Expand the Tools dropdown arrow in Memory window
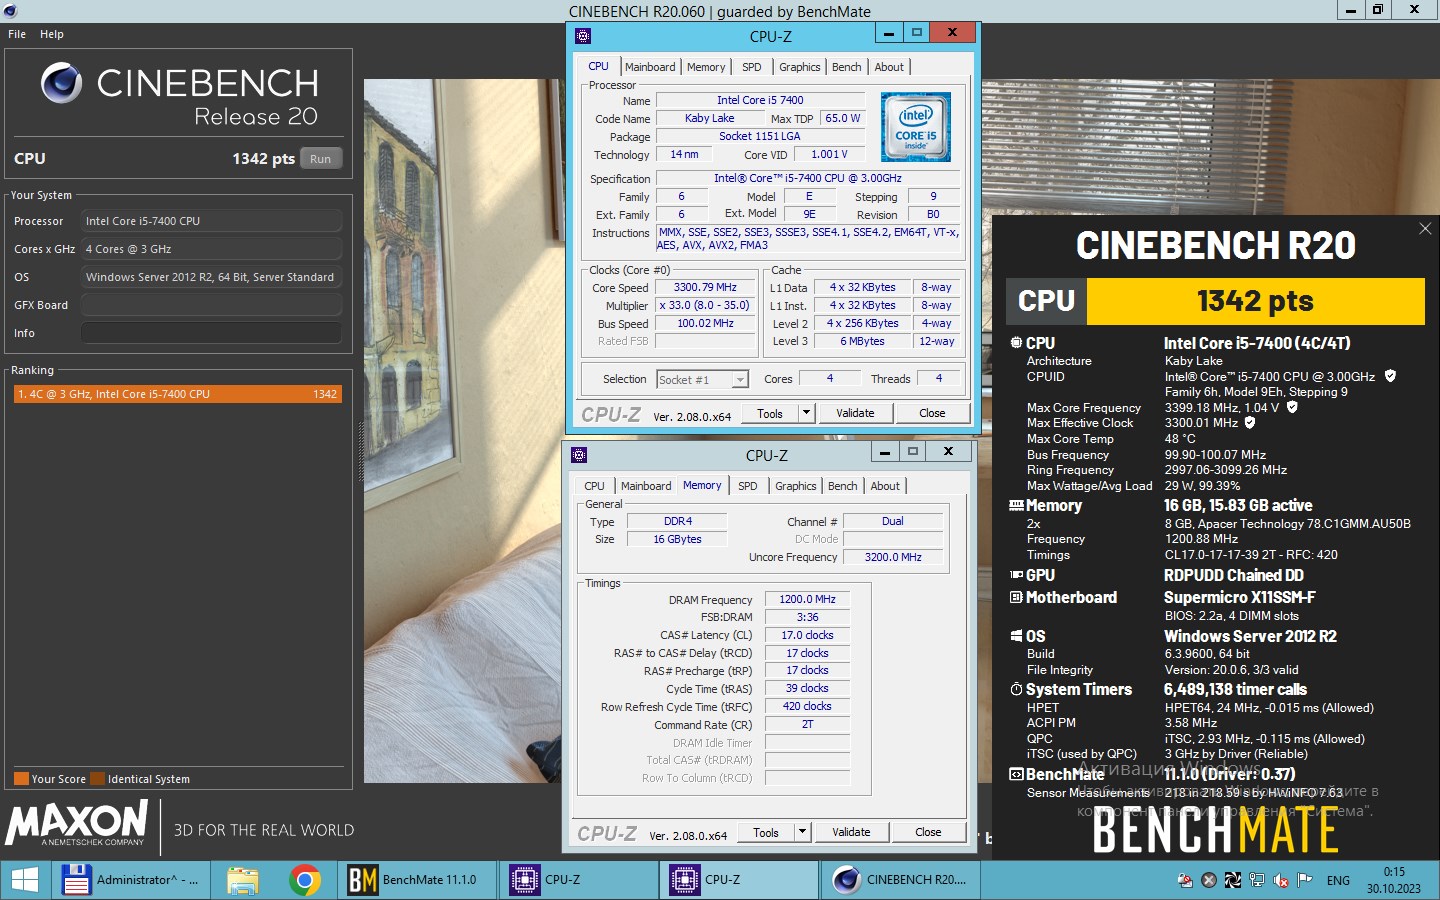The width and height of the screenshot is (1440, 900). click(802, 832)
